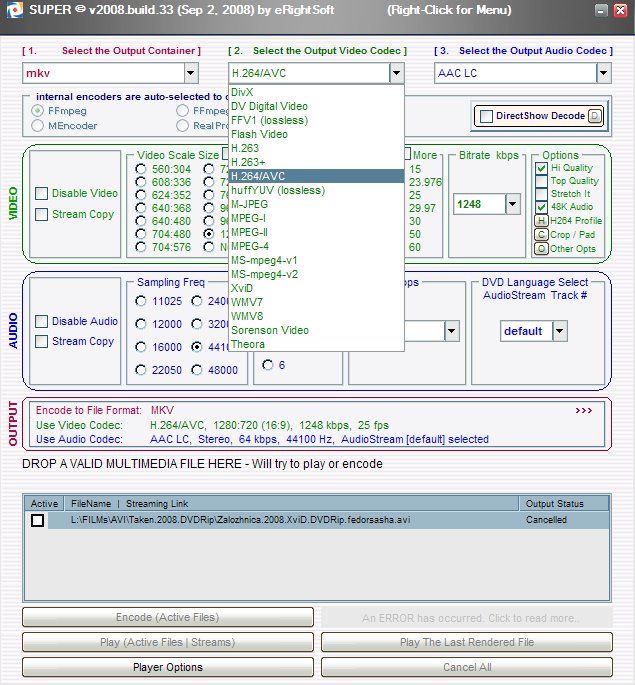This screenshot has height=685, width=635.
Task: Tick the Active checkbox for the AVI file
Action: tap(38, 521)
